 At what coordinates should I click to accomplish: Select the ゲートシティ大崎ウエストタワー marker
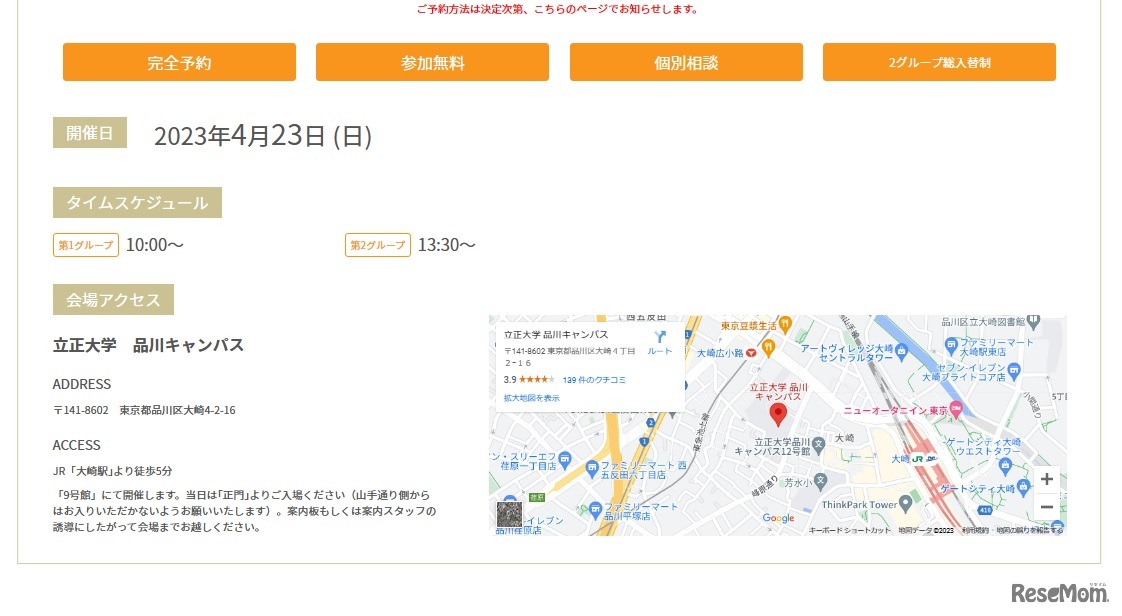tap(1005, 466)
